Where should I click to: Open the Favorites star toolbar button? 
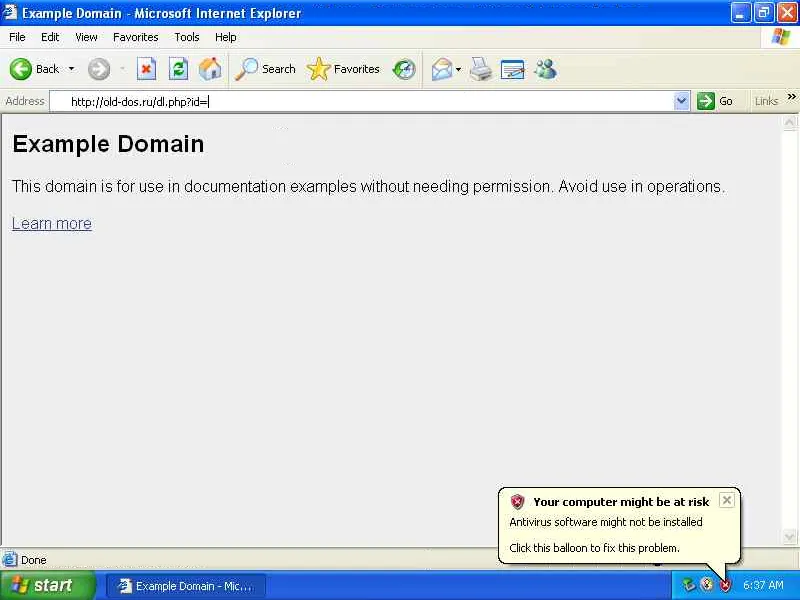point(343,69)
